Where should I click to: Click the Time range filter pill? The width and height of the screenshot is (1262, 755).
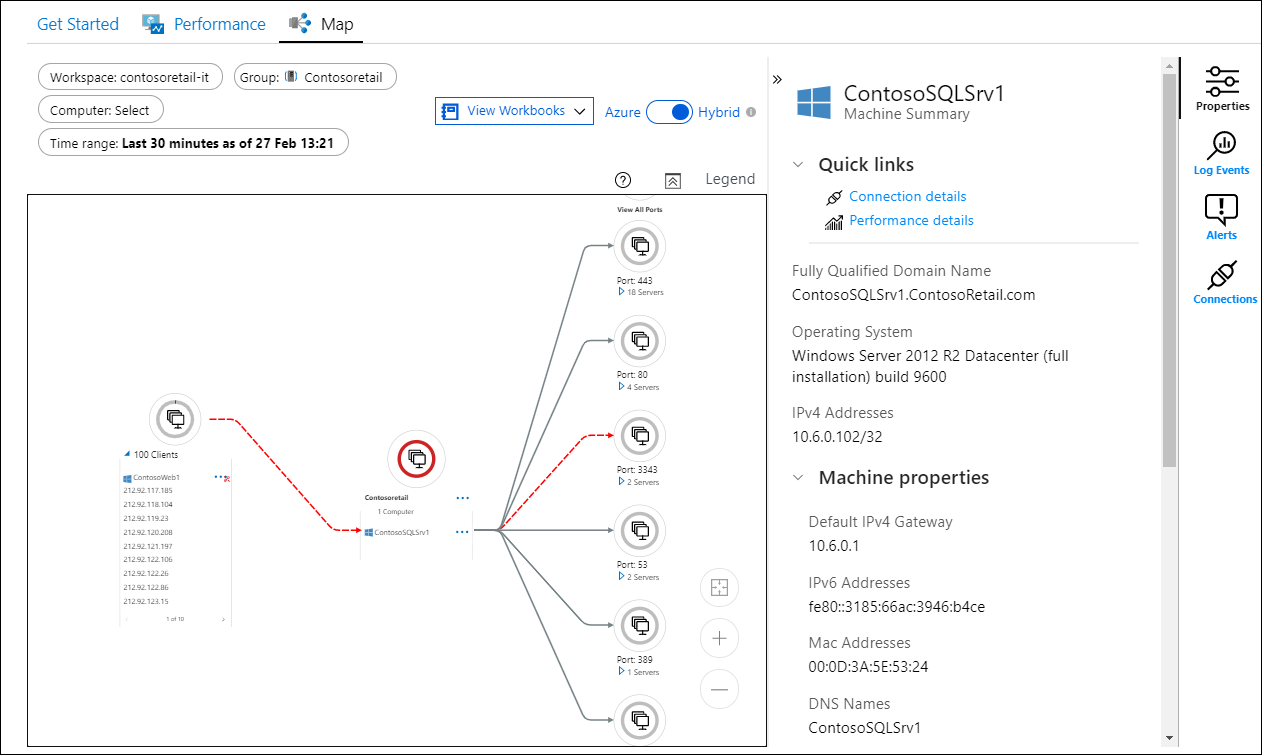click(x=193, y=143)
